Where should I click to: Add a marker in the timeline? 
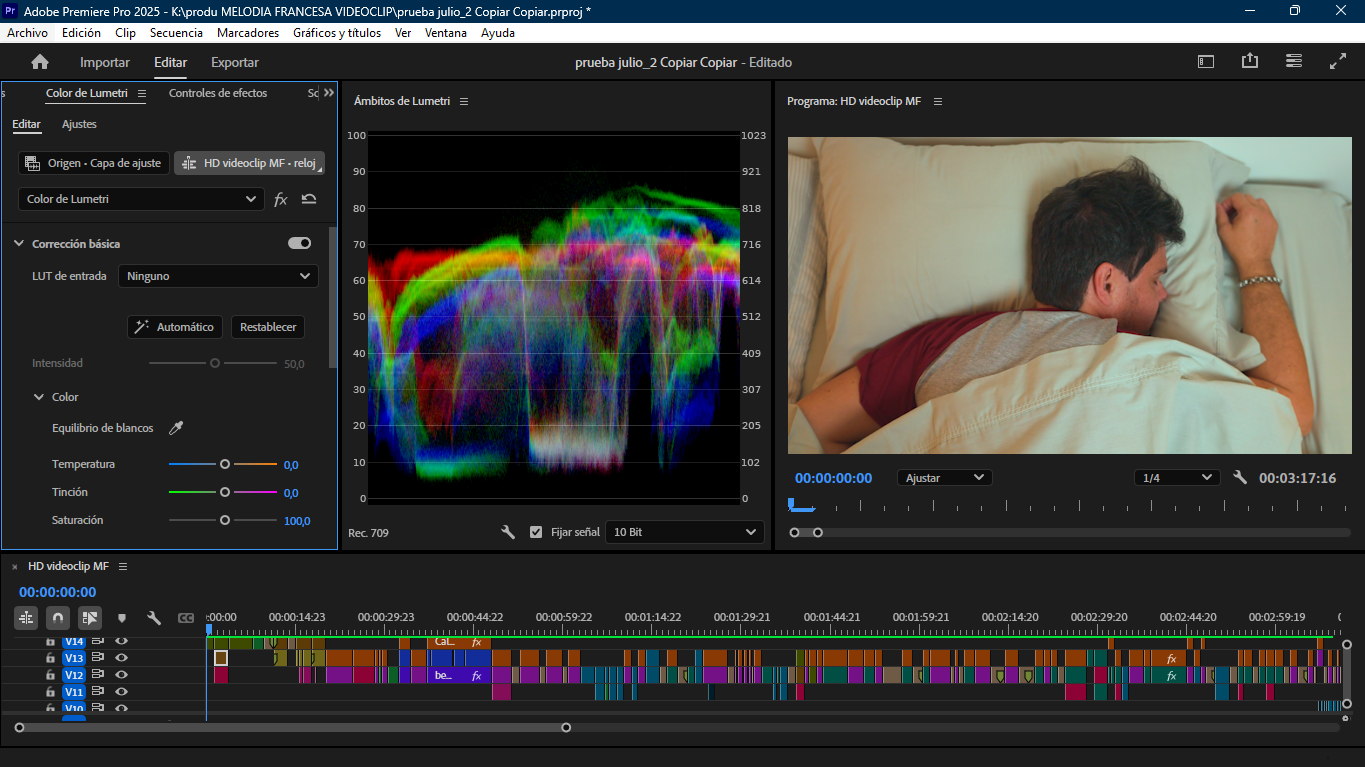coord(122,618)
